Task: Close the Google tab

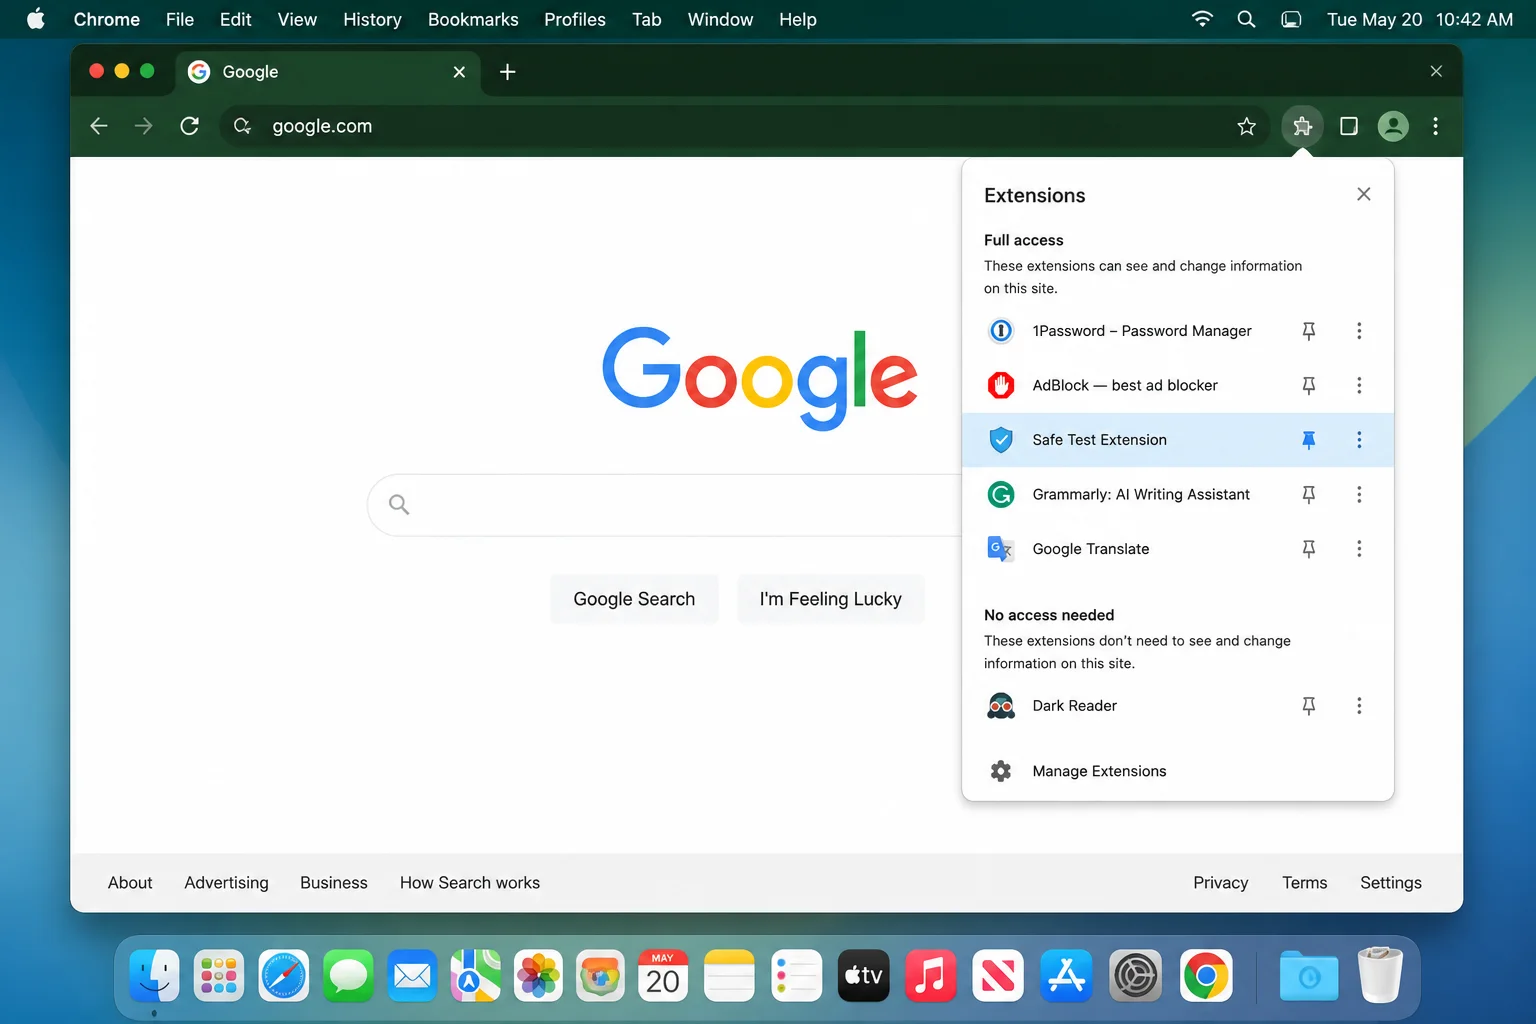Action: 459,72
